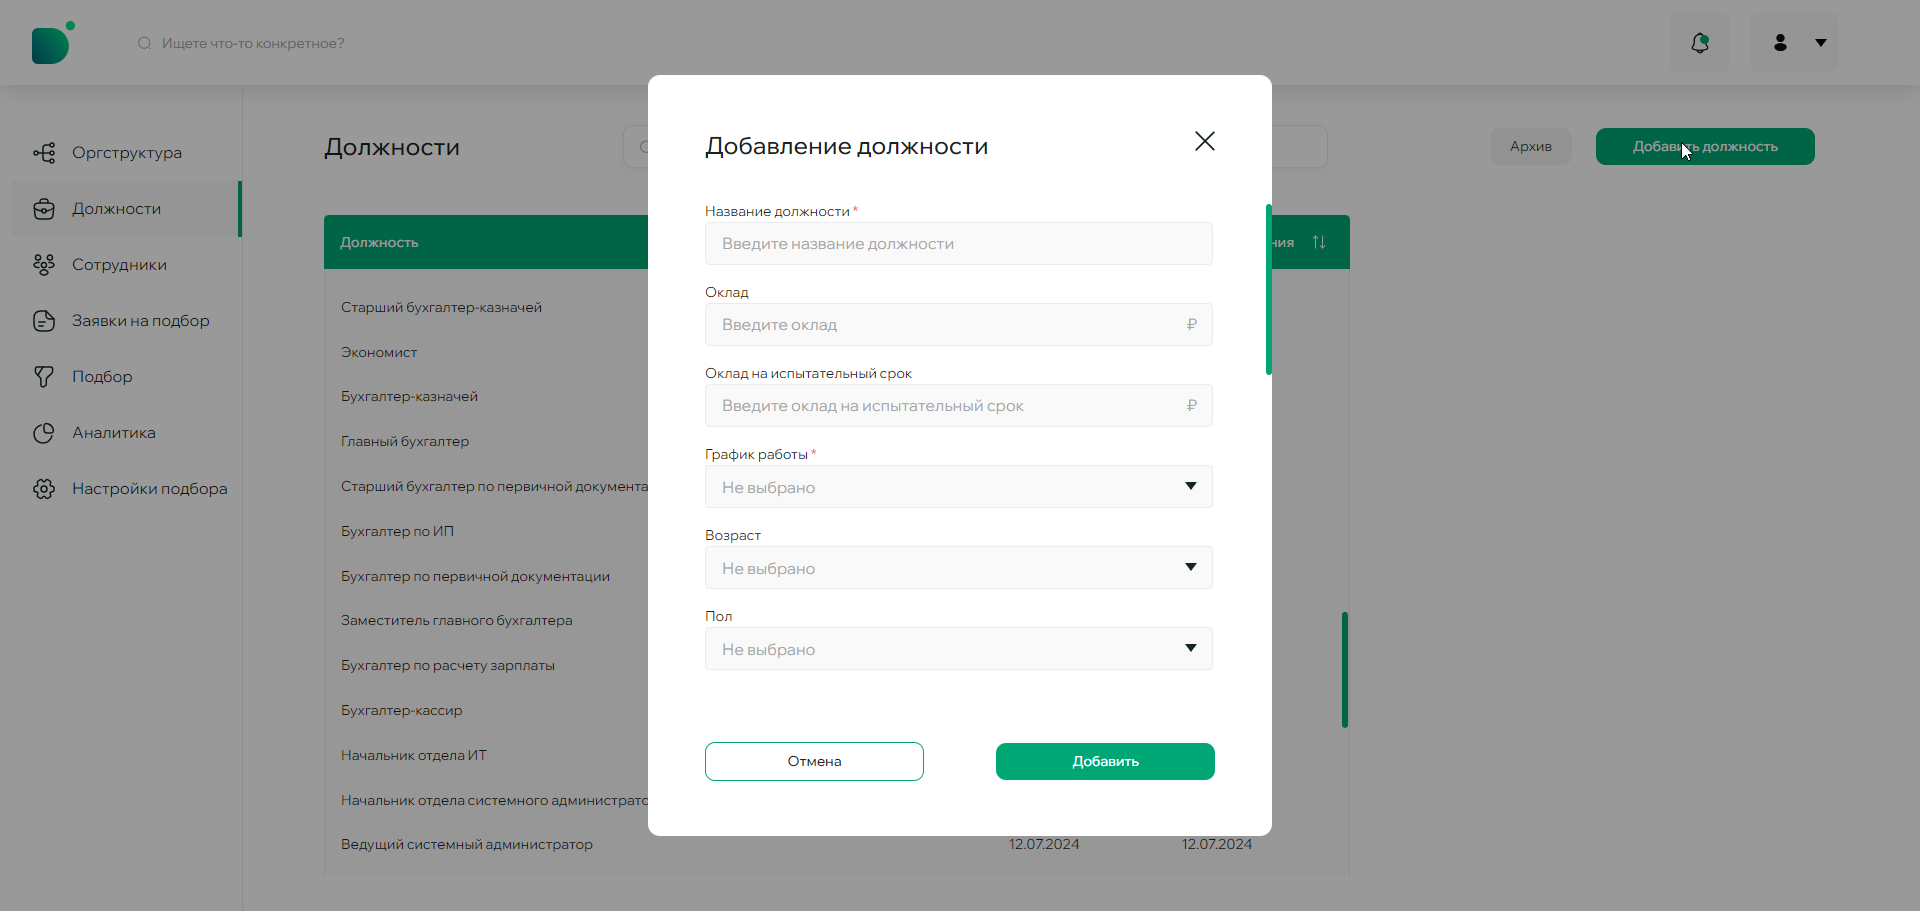This screenshot has height=911, width=1920.
Task: Open Аналитика menu item
Action: point(127,433)
